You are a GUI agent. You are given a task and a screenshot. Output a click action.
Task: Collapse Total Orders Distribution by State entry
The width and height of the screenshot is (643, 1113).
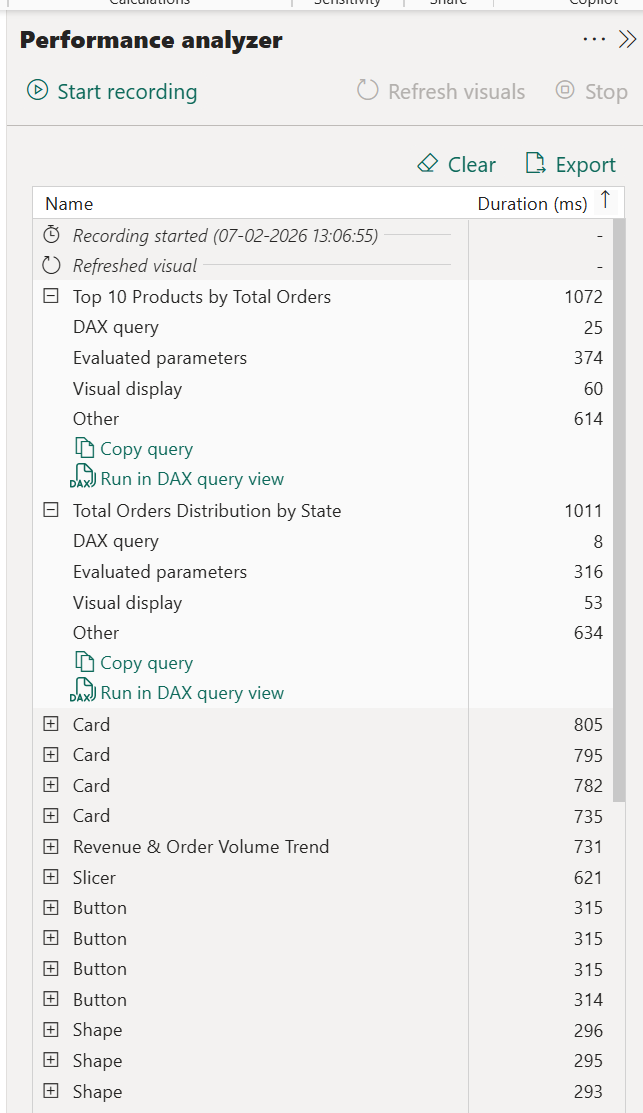(51, 510)
